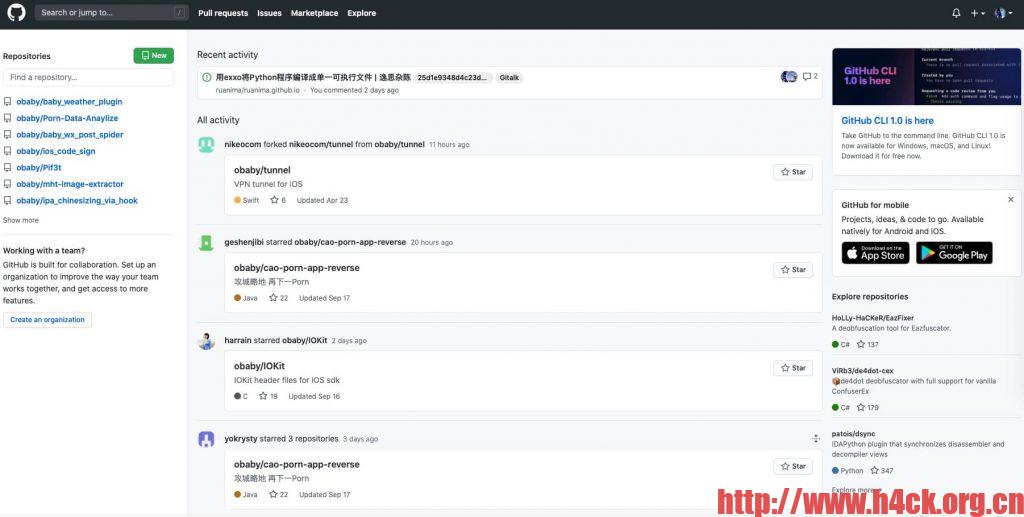Open the recent activity issue title
1024x517 pixels.
(313, 77)
